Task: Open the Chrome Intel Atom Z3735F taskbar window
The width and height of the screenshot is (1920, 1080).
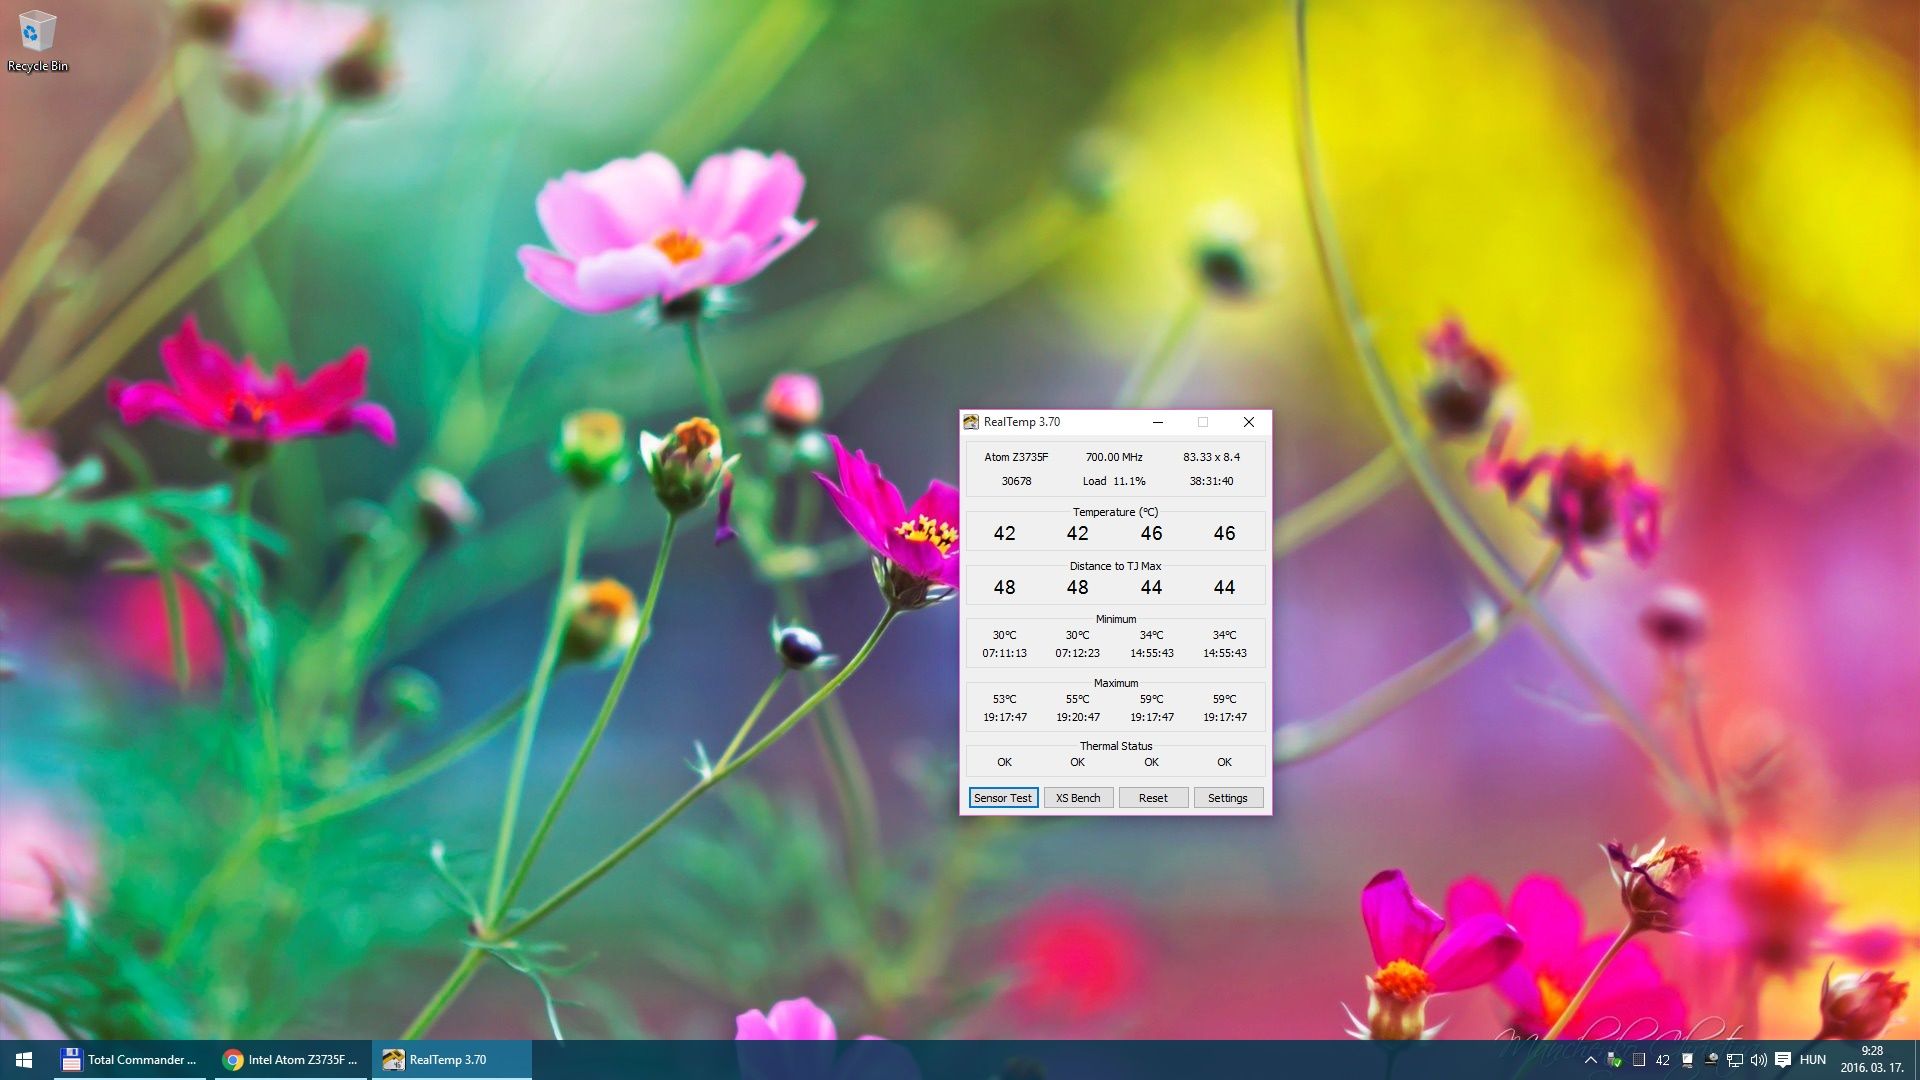Action: click(x=290, y=1060)
